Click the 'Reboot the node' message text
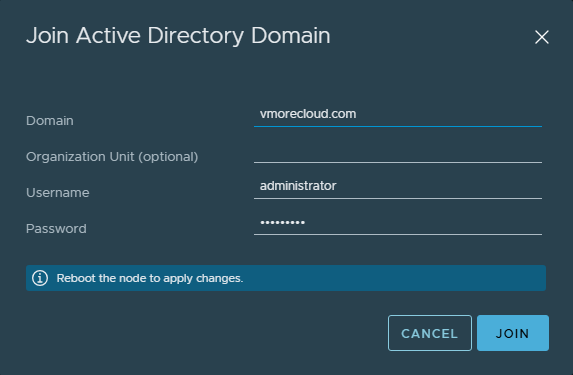The width and height of the screenshot is (573, 375). click(x=150, y=279)
